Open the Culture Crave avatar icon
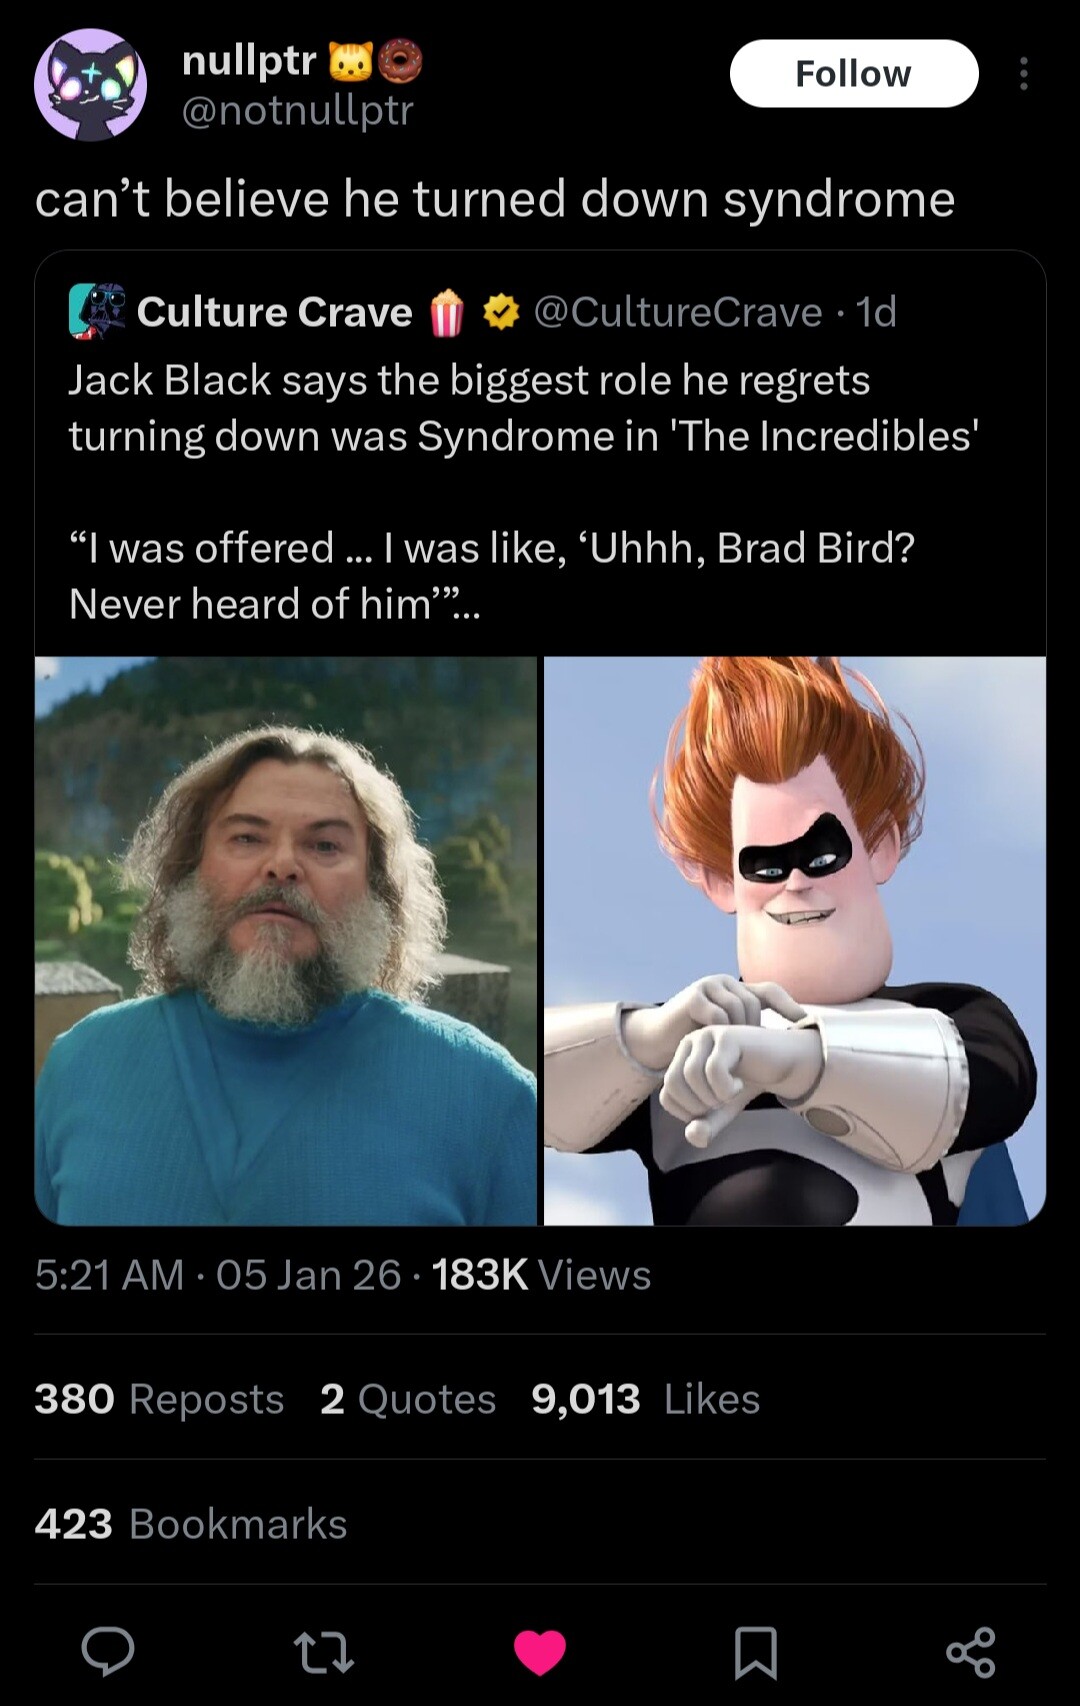Image resolution: width=1080 pixels, height=1706 pixels. coord(97,310)
